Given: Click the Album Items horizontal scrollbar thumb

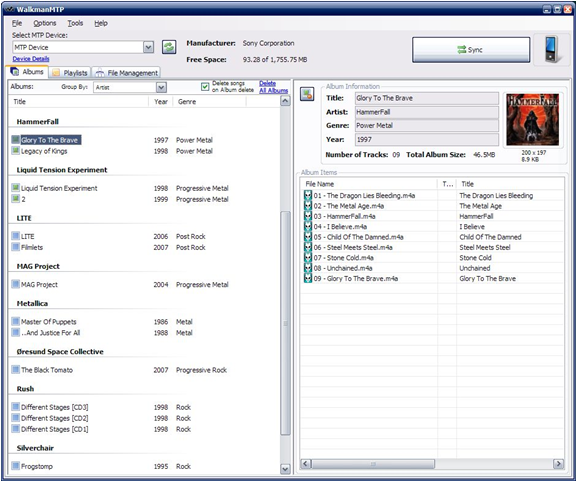Looking at the screenshot, I should (x=373, y=463).
